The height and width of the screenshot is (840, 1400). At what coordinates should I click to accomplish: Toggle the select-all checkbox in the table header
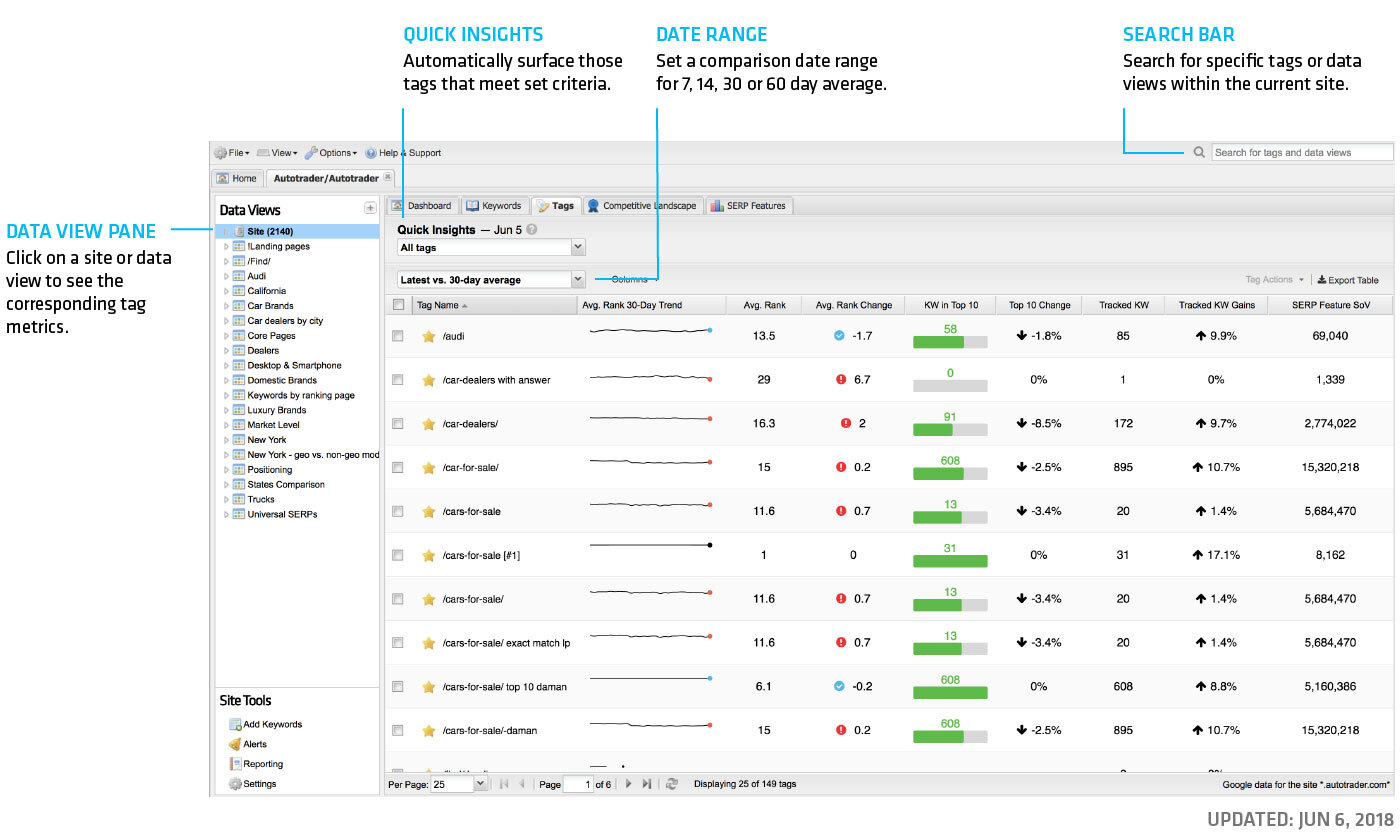pos(398,305)
